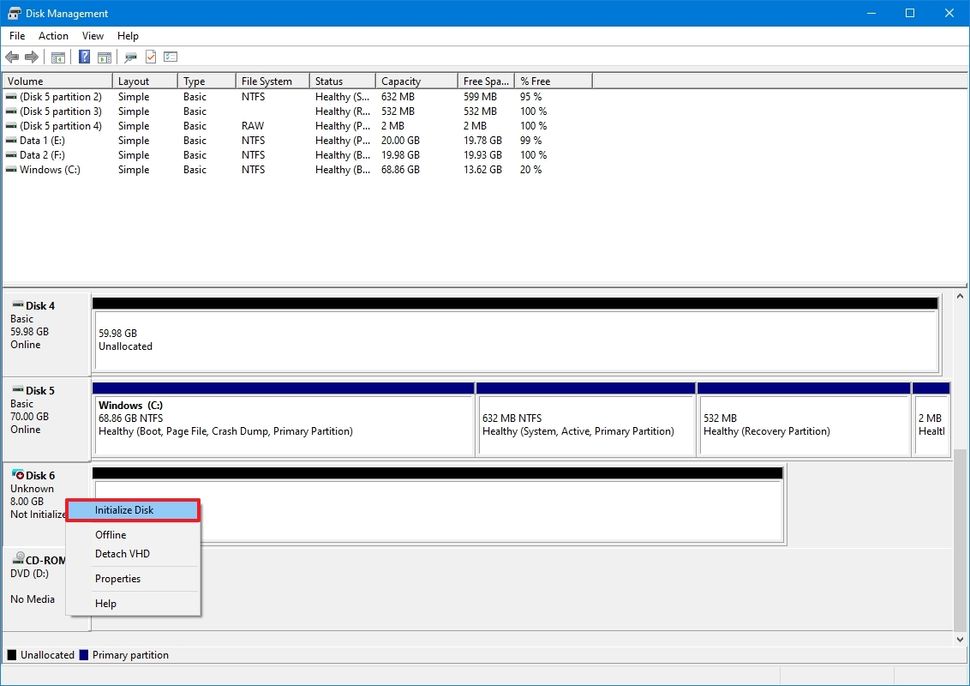The image size is (970, 686).
Task: Click the Forward arrow in the toolbar
Action: point(32,57)
